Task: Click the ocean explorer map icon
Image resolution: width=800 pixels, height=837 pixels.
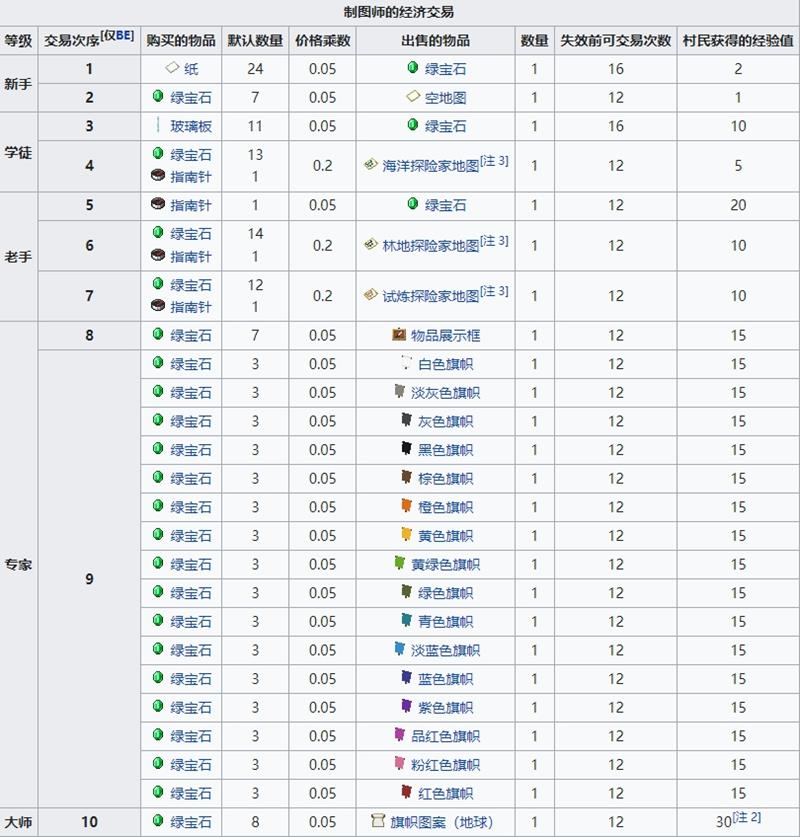Action: tap(370, 166)
